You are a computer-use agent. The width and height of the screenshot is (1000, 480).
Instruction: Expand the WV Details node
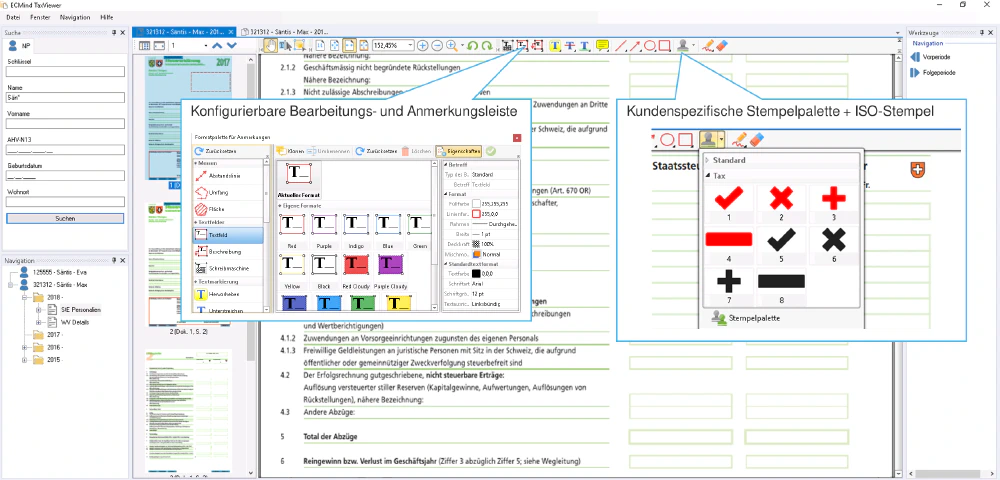pyautogui.click(x=38, y=322)
